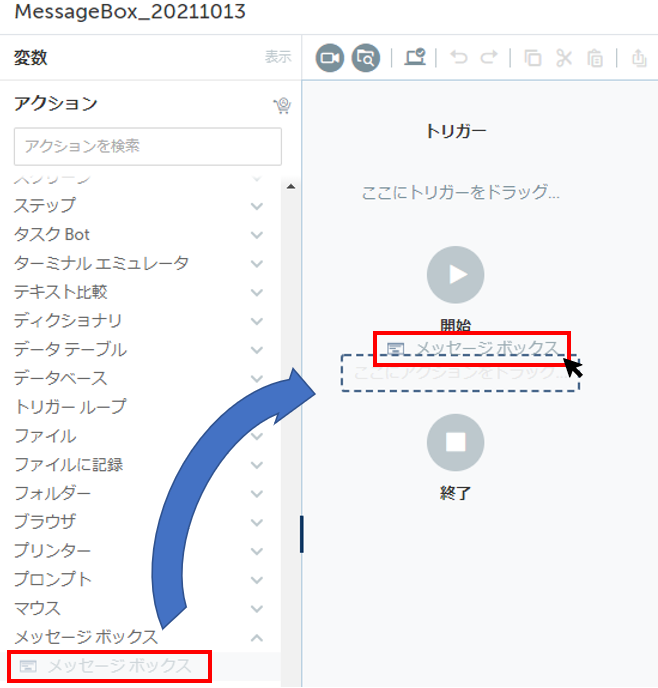Expand the タスク Bot category
The width and height of the screenshot is (658, 688).
point(257,235)
